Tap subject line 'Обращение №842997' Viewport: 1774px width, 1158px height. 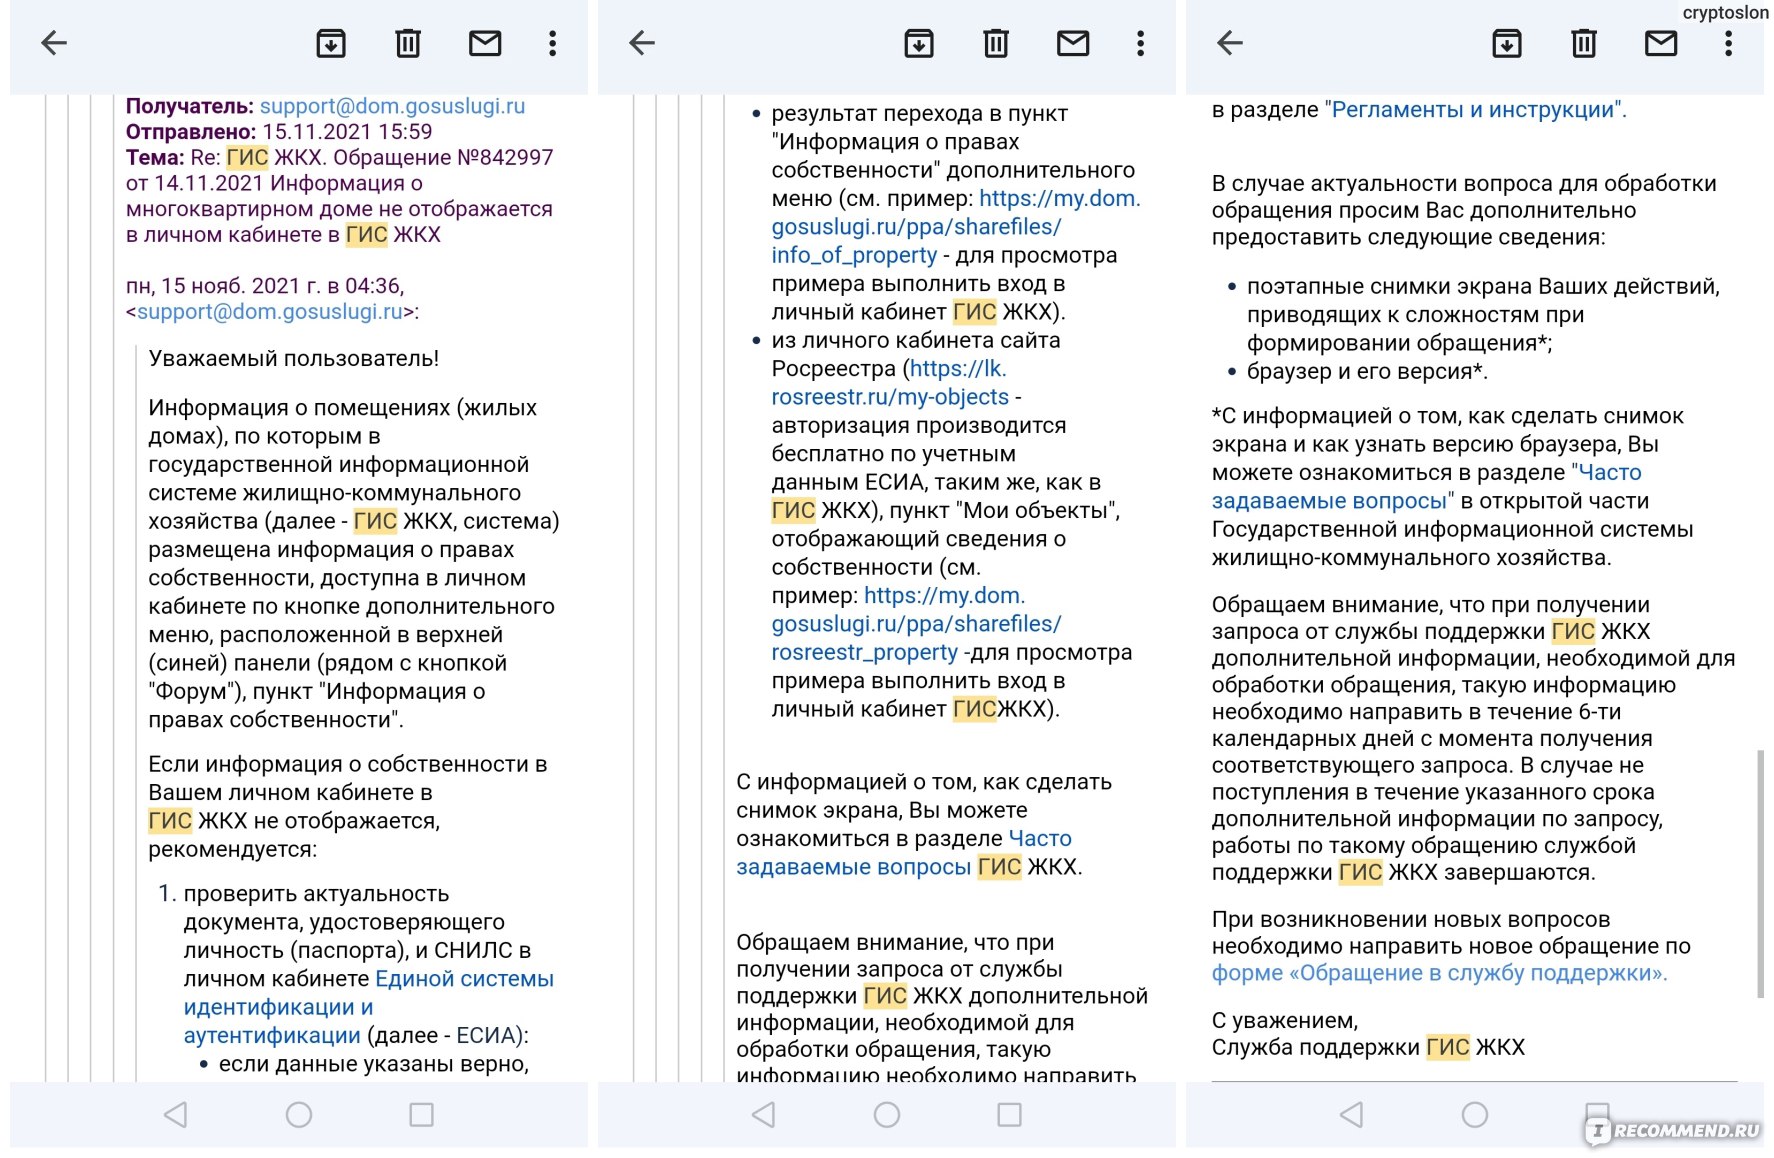pos(443,158)
